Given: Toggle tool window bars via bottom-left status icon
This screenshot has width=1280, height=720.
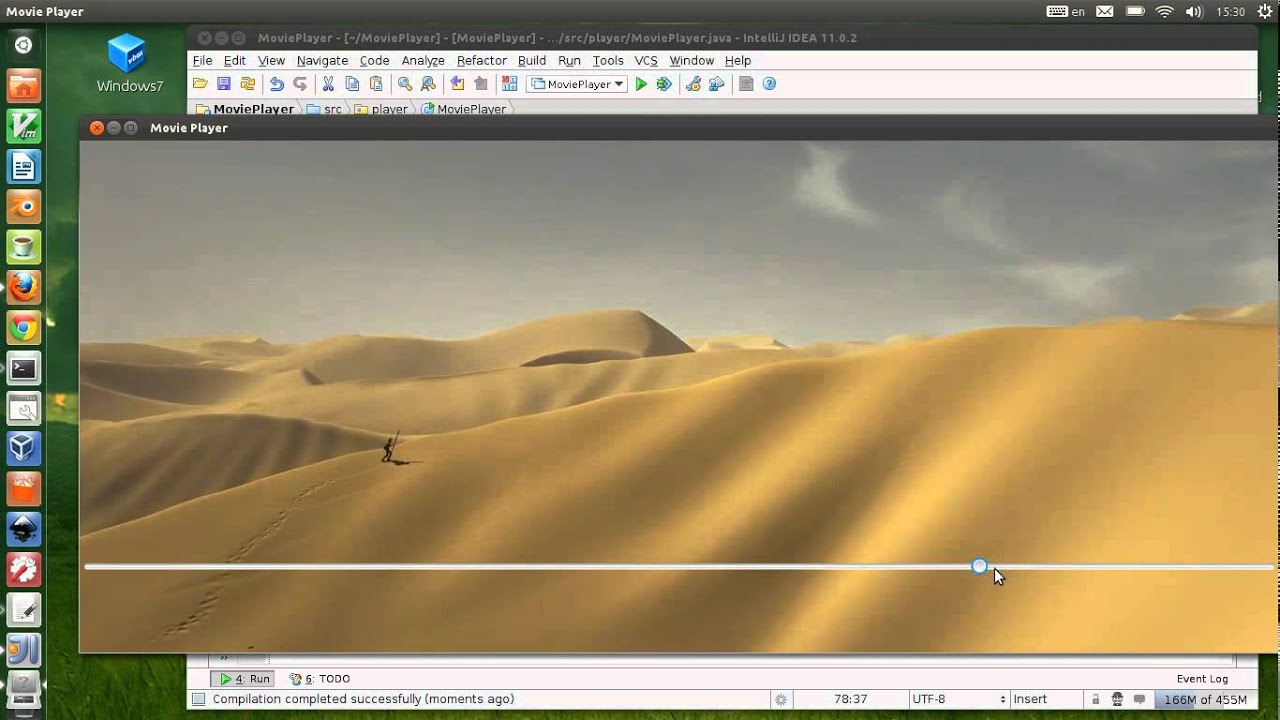Looking at the screenshot, I should pyautogui.click(x=199, y=699).
